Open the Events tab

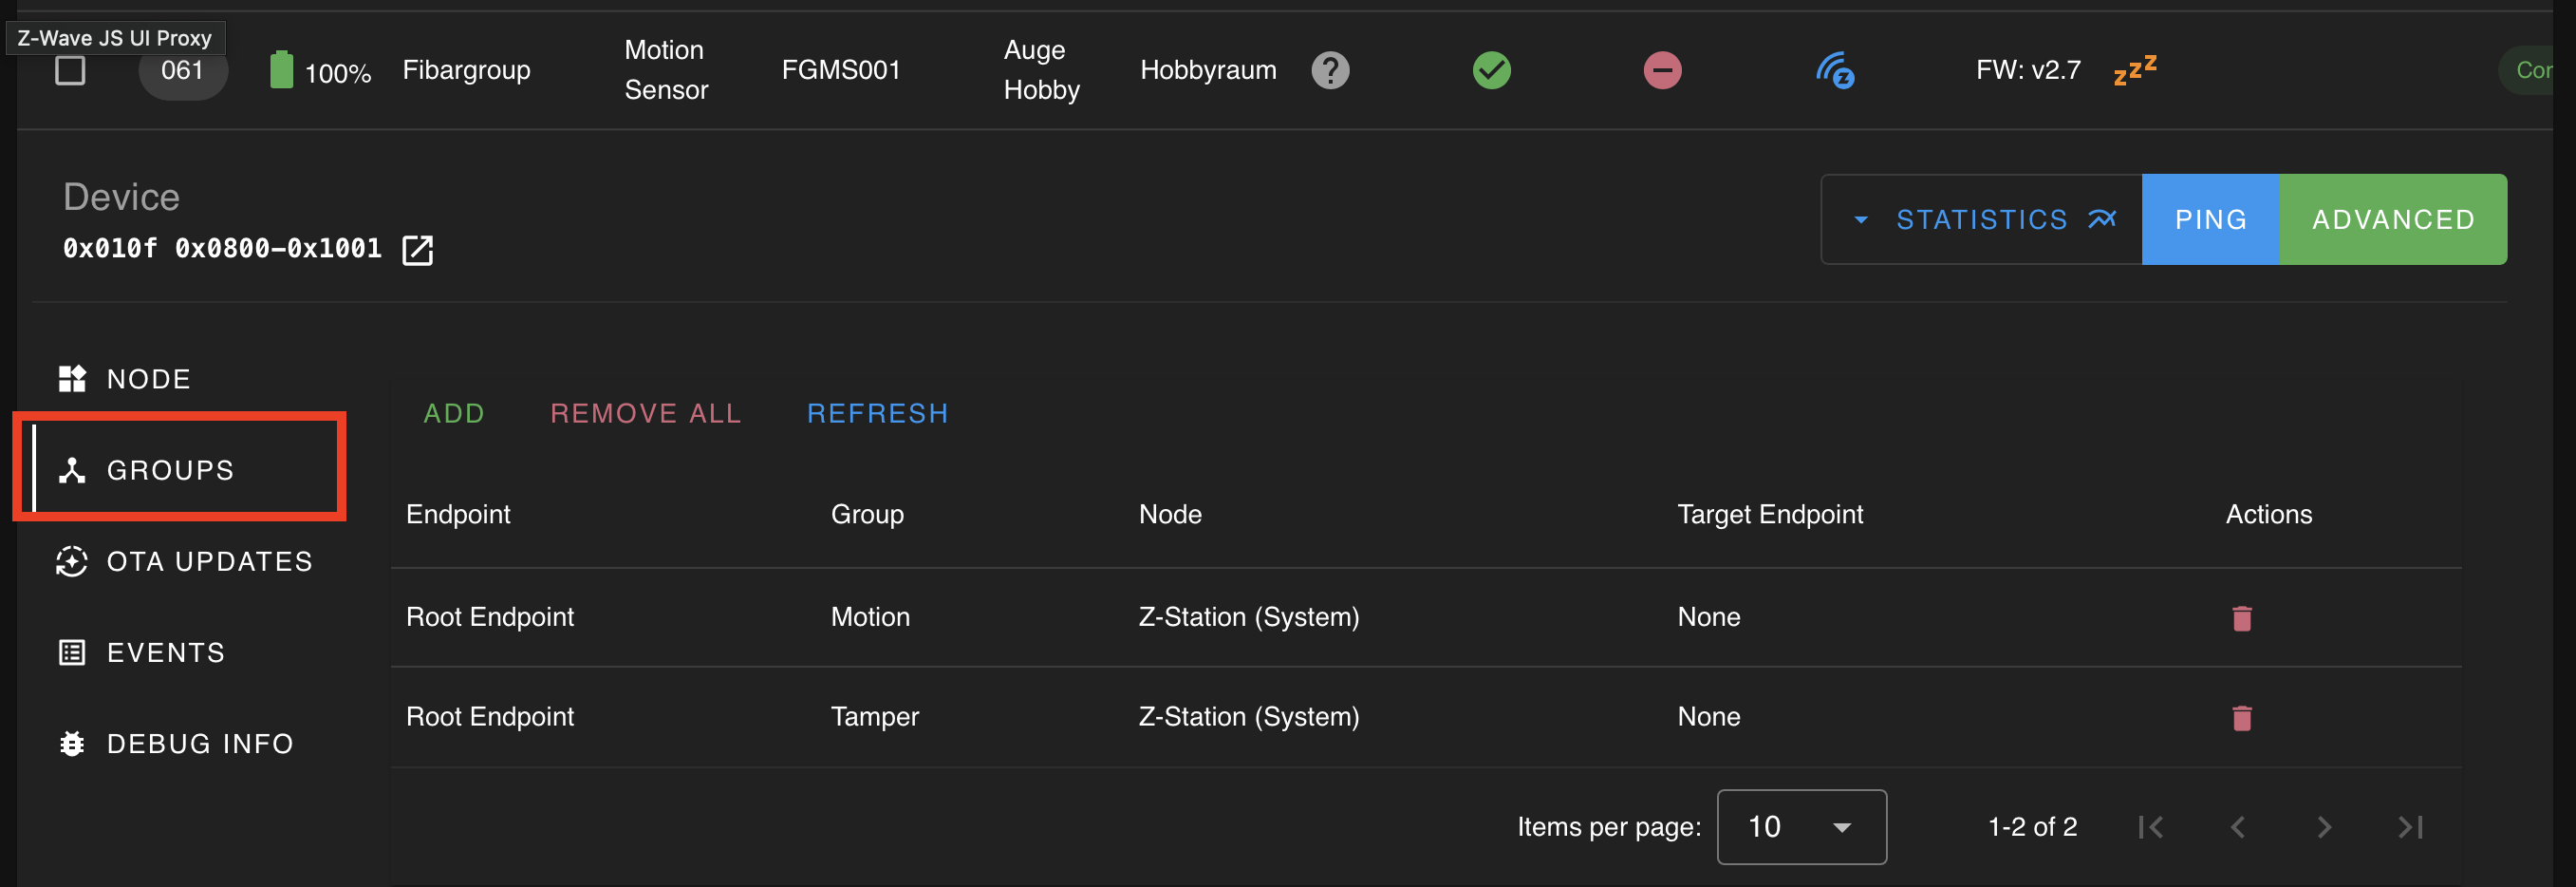pyautogui.click(x=165, y=653)
